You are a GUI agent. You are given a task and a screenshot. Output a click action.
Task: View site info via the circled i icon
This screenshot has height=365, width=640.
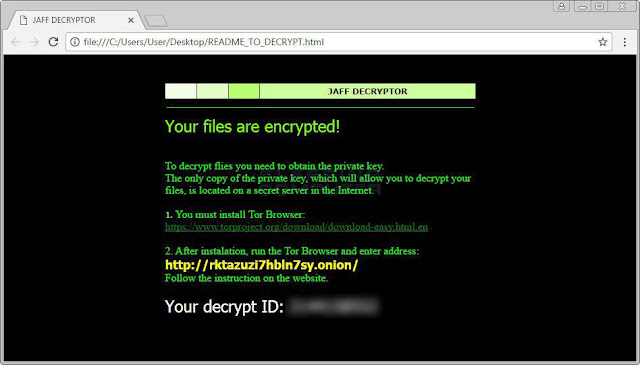[x=75, y=42]
